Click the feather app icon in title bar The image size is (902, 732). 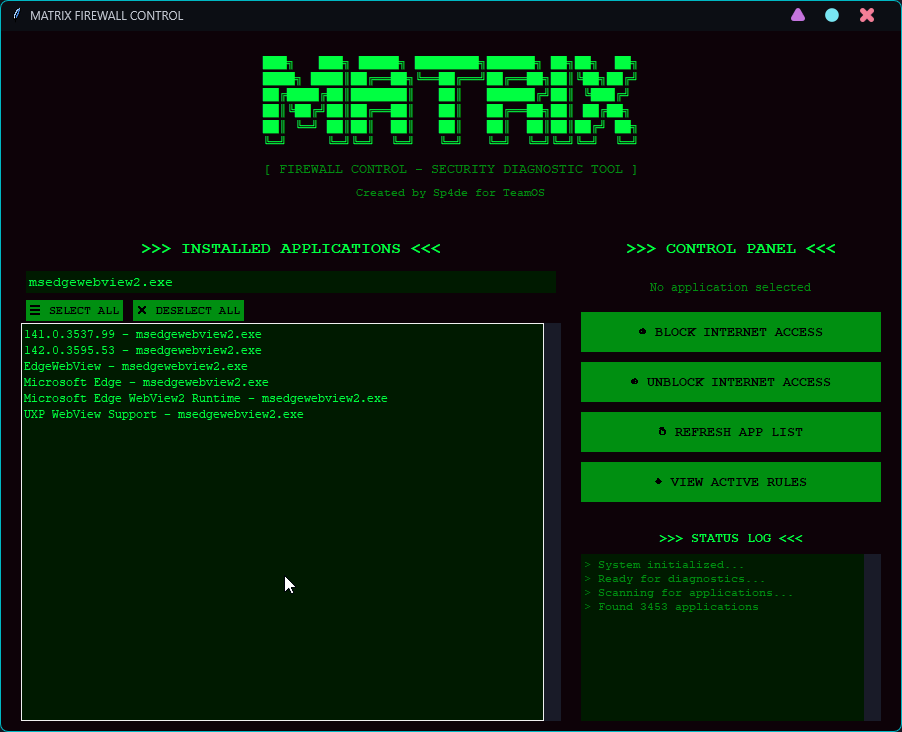click(x=17, y=15)
